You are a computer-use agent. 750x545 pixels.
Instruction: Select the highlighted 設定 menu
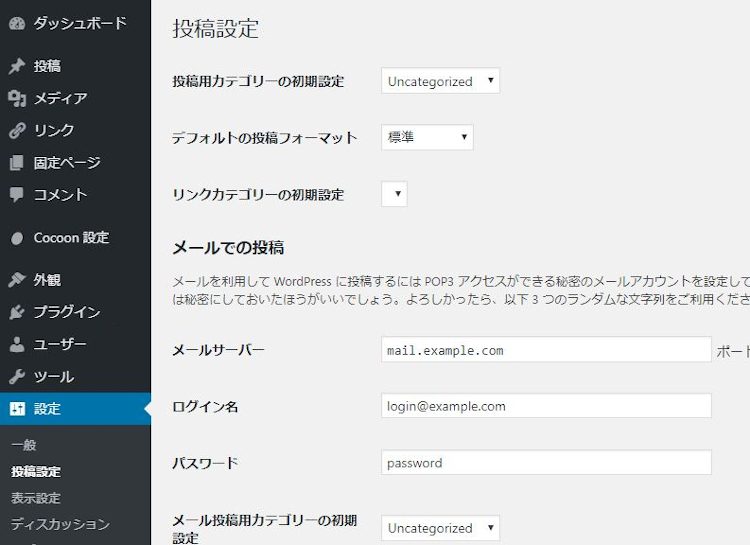[x=75, y=409]
